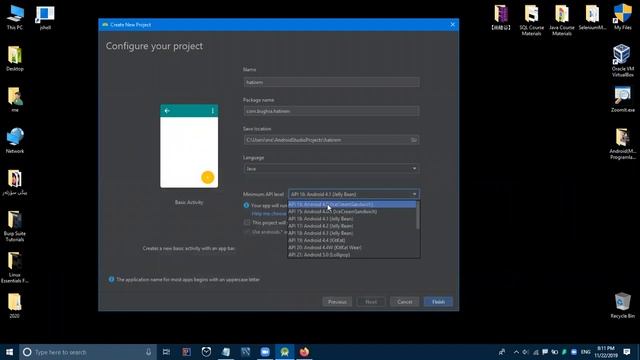
Task: Open the Desktop folder shortcut icon
Action: (15, 58)
